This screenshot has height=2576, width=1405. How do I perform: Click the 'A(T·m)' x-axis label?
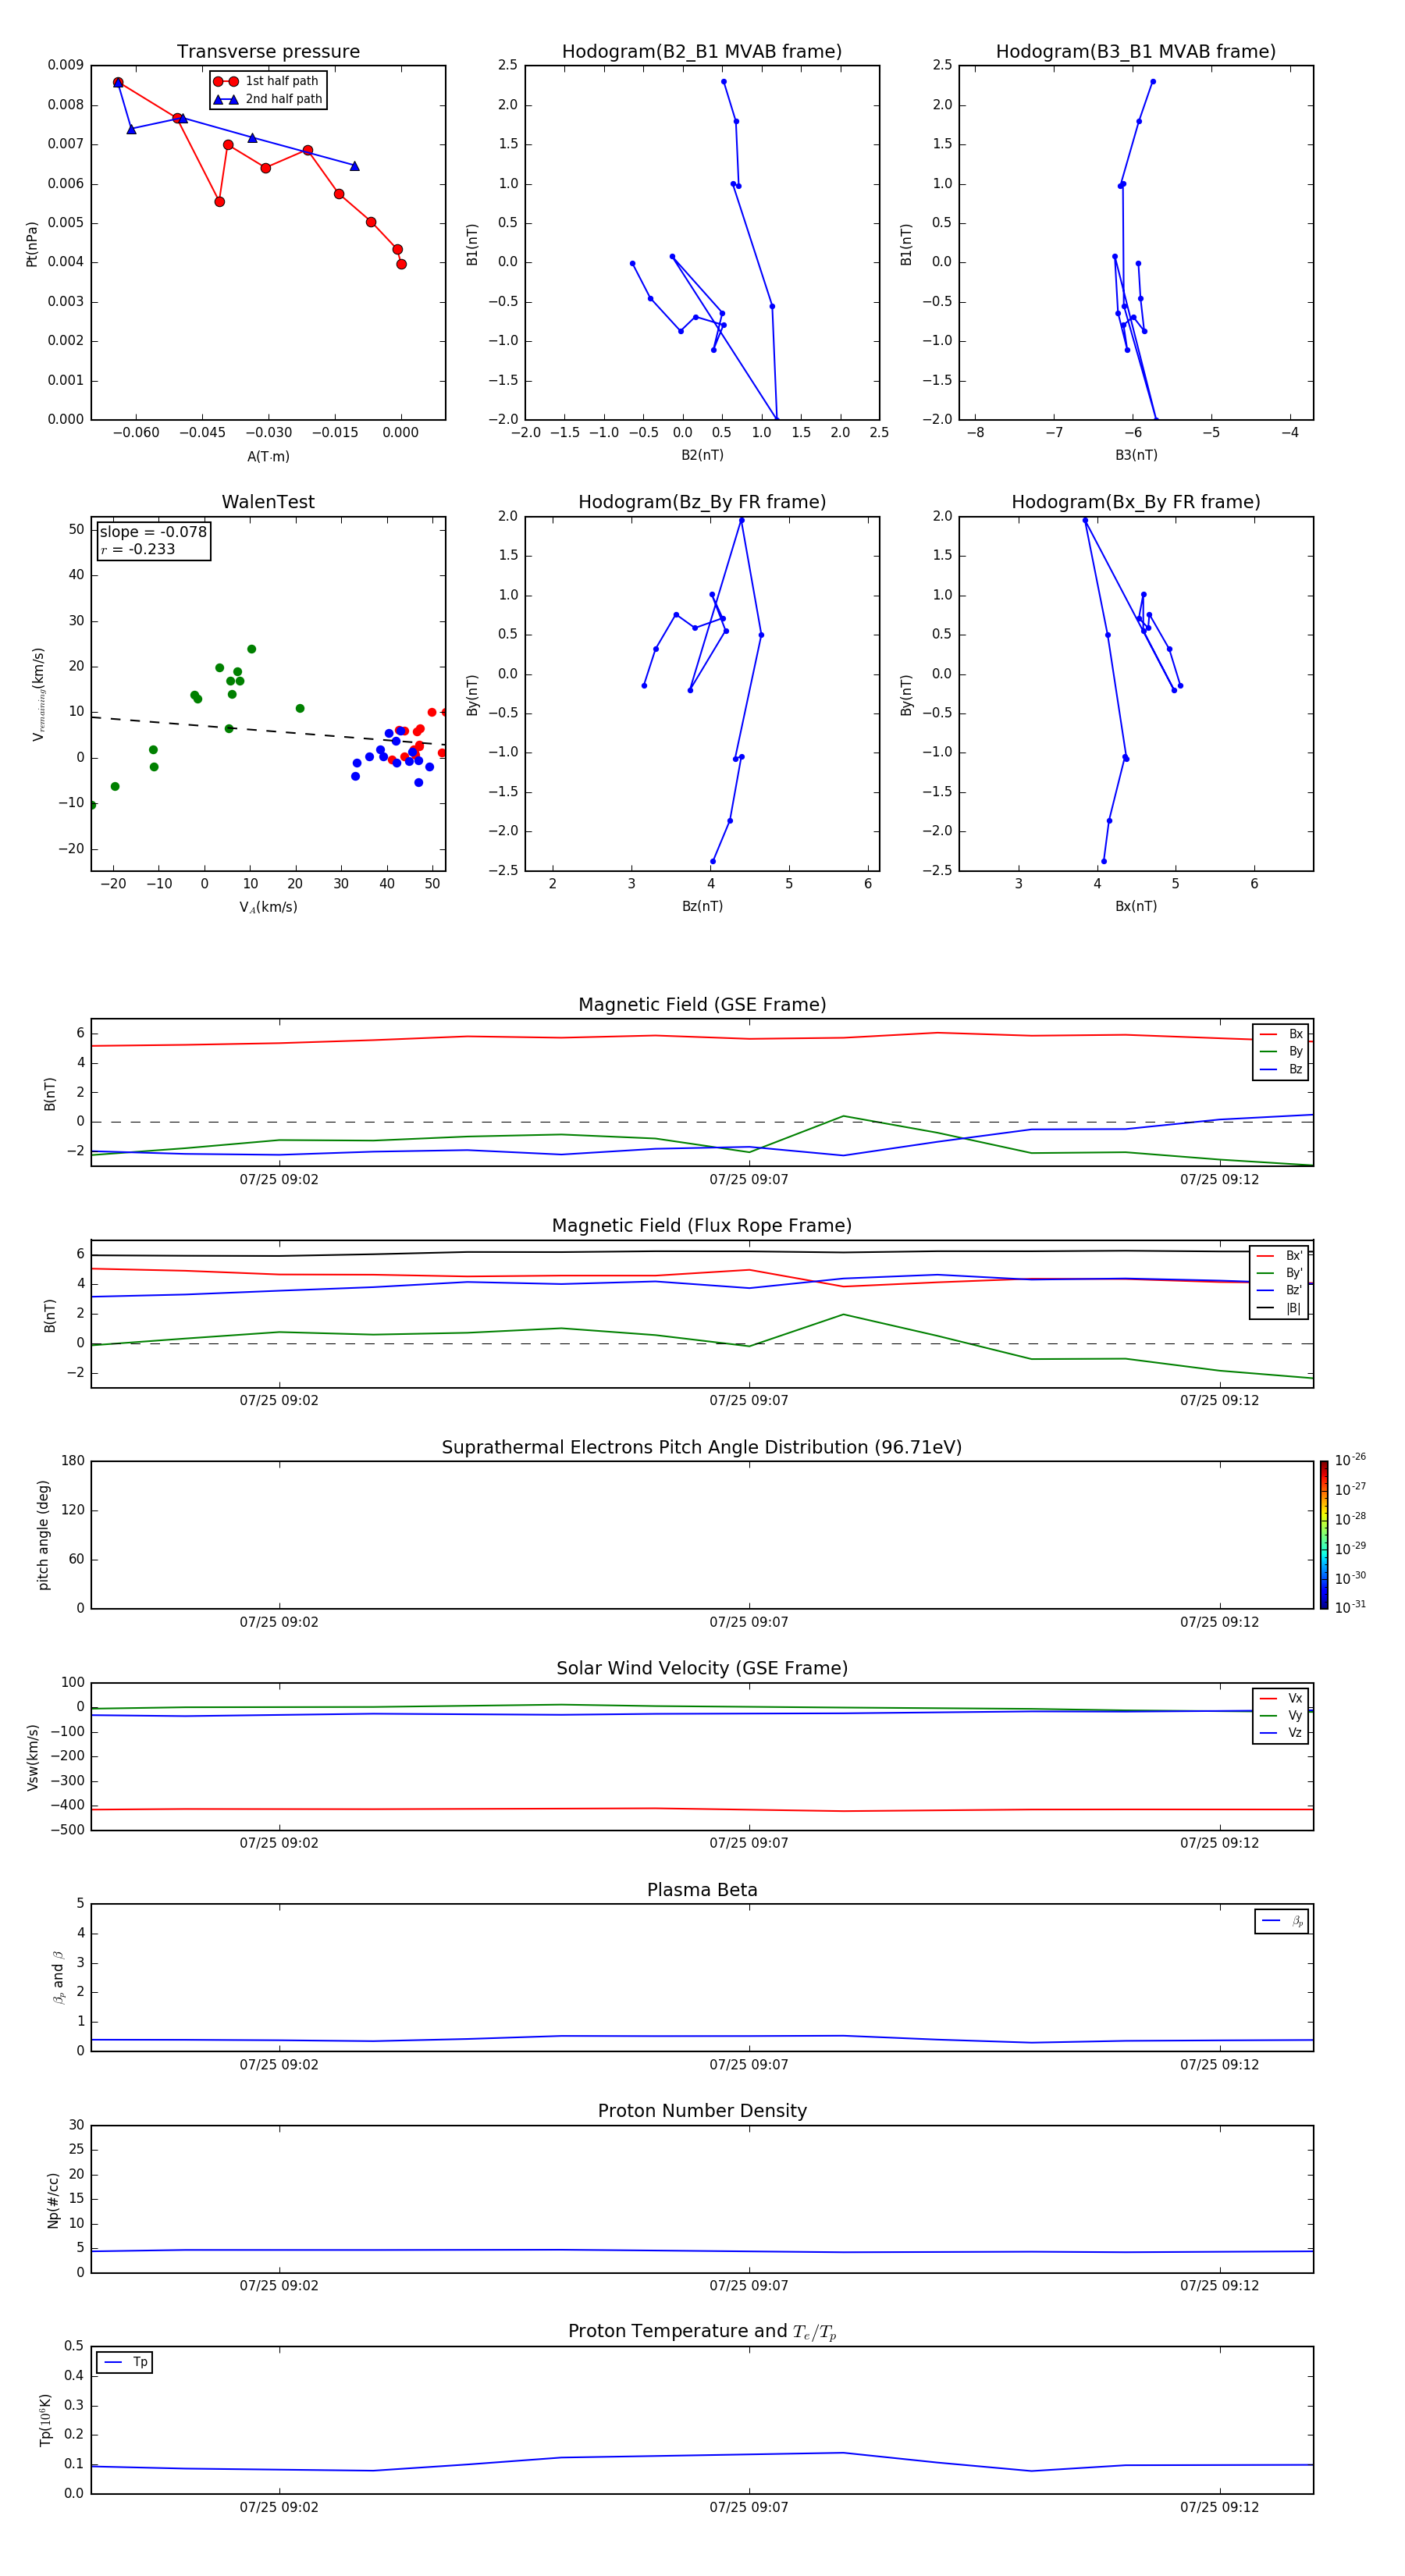(268, 456)
